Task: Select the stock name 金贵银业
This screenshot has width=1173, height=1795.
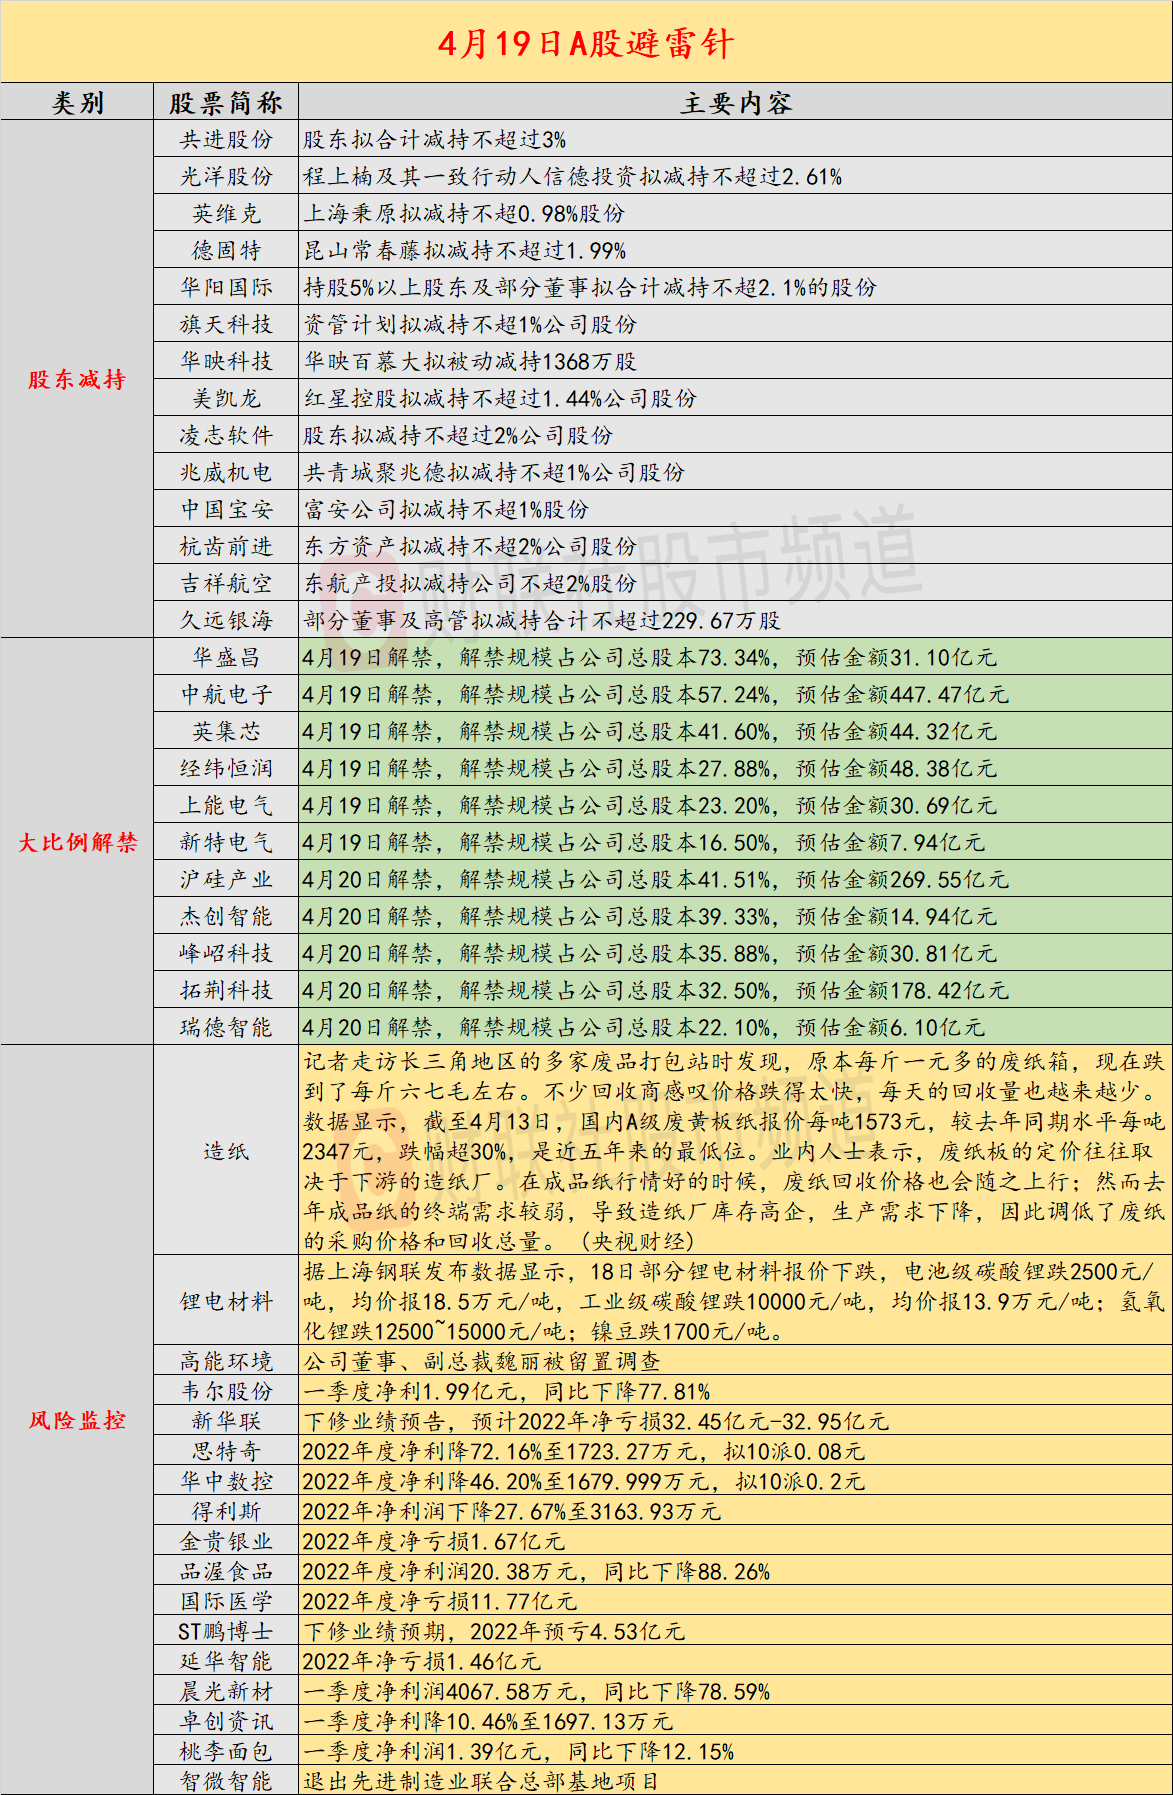Action: (x=226, y=1541)
